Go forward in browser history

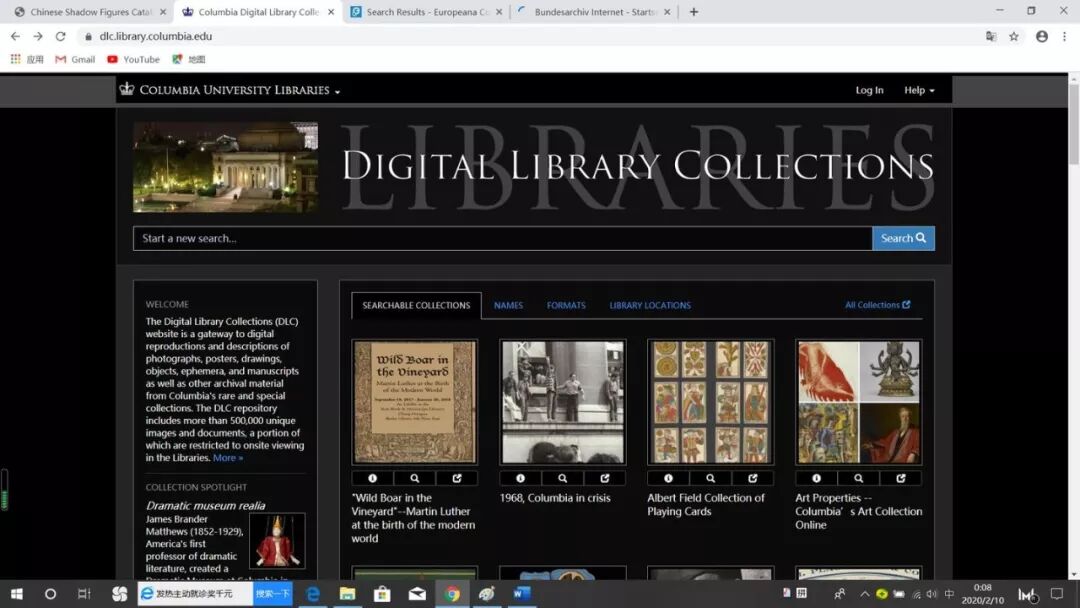[x=38, y=36]
